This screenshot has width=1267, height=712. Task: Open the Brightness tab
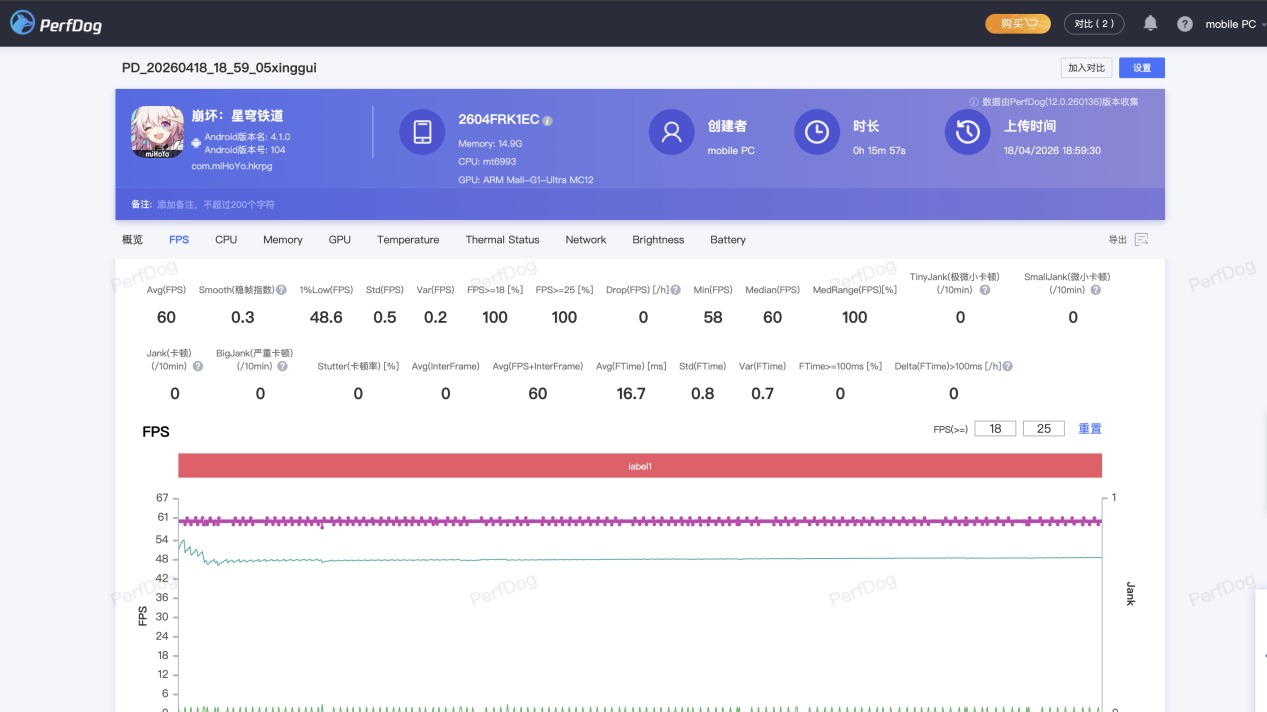tap(658, 240)
